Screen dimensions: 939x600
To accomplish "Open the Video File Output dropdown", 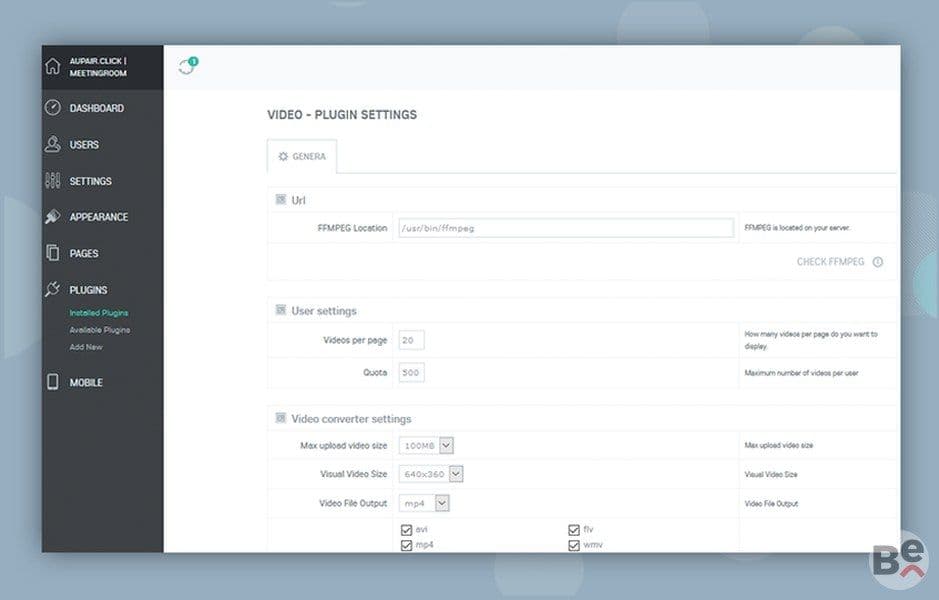I will click(424, 504).
